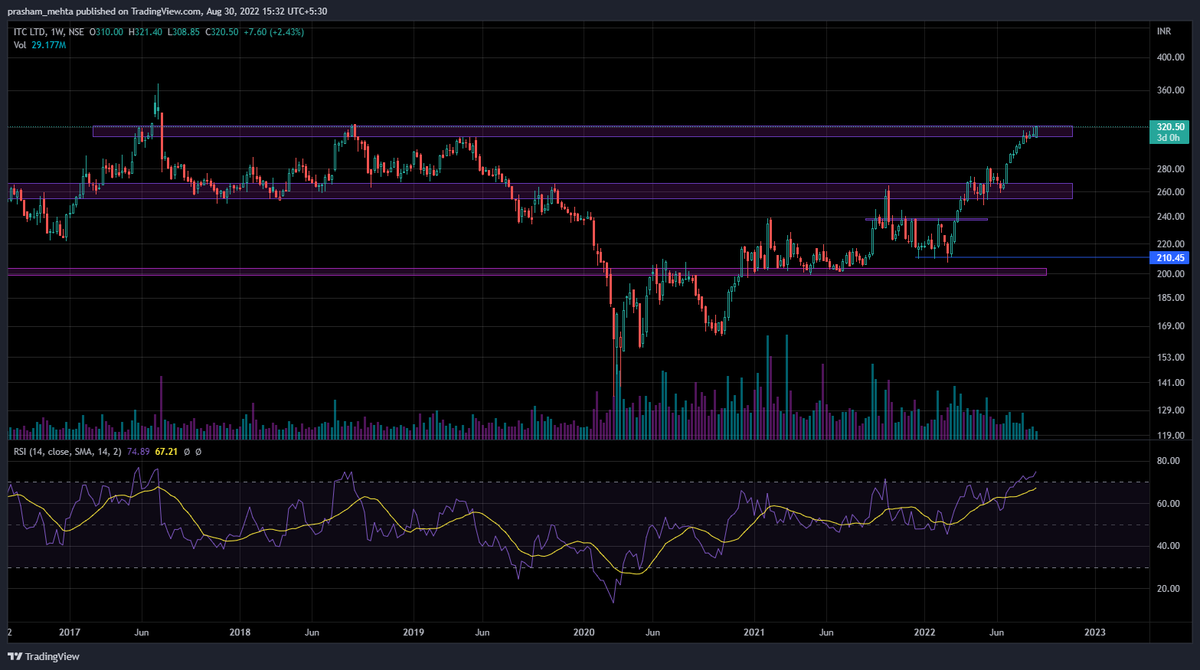Click the 400.00 price axis label

coord(1170,58)
